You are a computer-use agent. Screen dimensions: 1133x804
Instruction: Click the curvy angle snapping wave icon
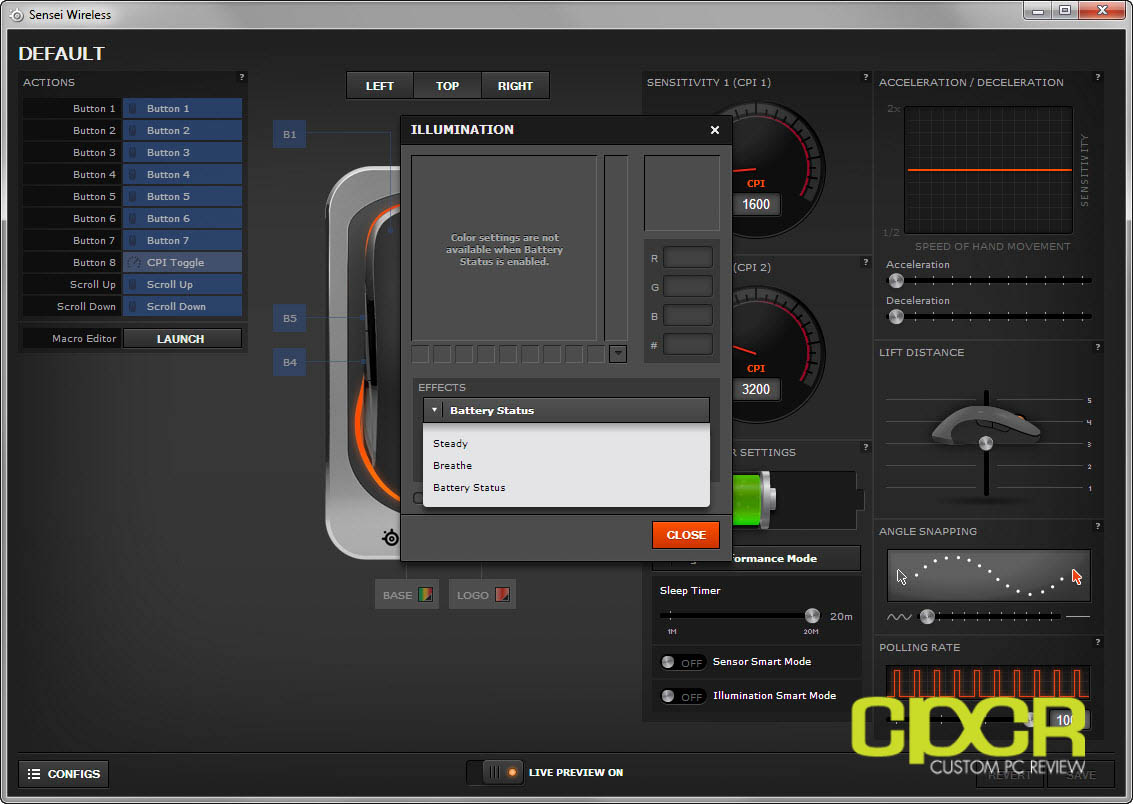tap(899, 617)
